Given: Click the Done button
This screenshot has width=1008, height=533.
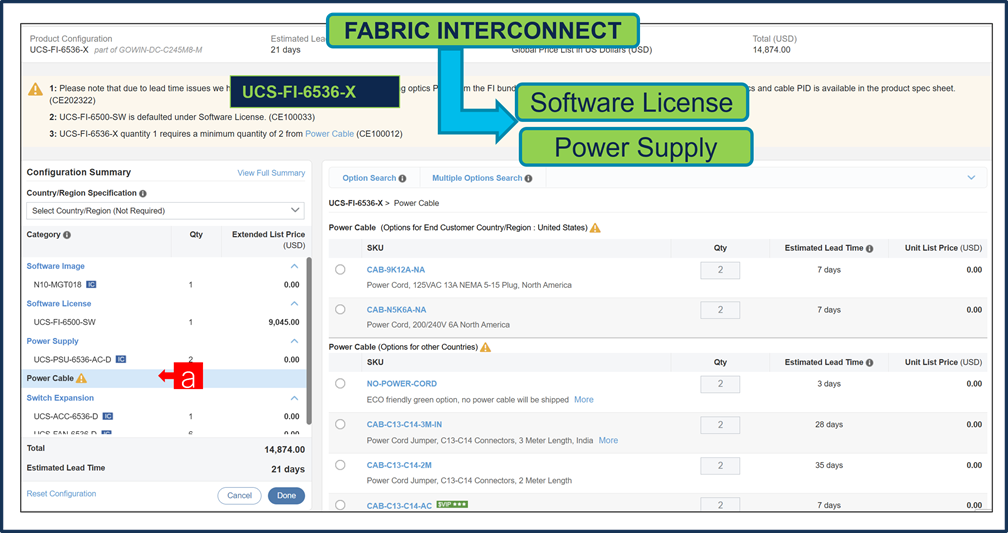Looking at the screenshot, I should tap(286, 496).
